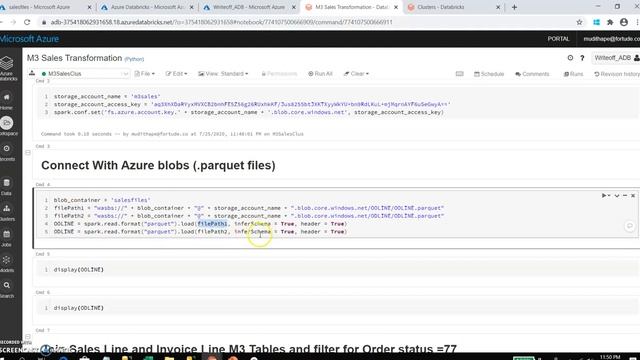Add comment on Cmd 4 cell bubble icon
Image resolution: width=640 pixels, height=360 pixels.
(x=629, y=226)
